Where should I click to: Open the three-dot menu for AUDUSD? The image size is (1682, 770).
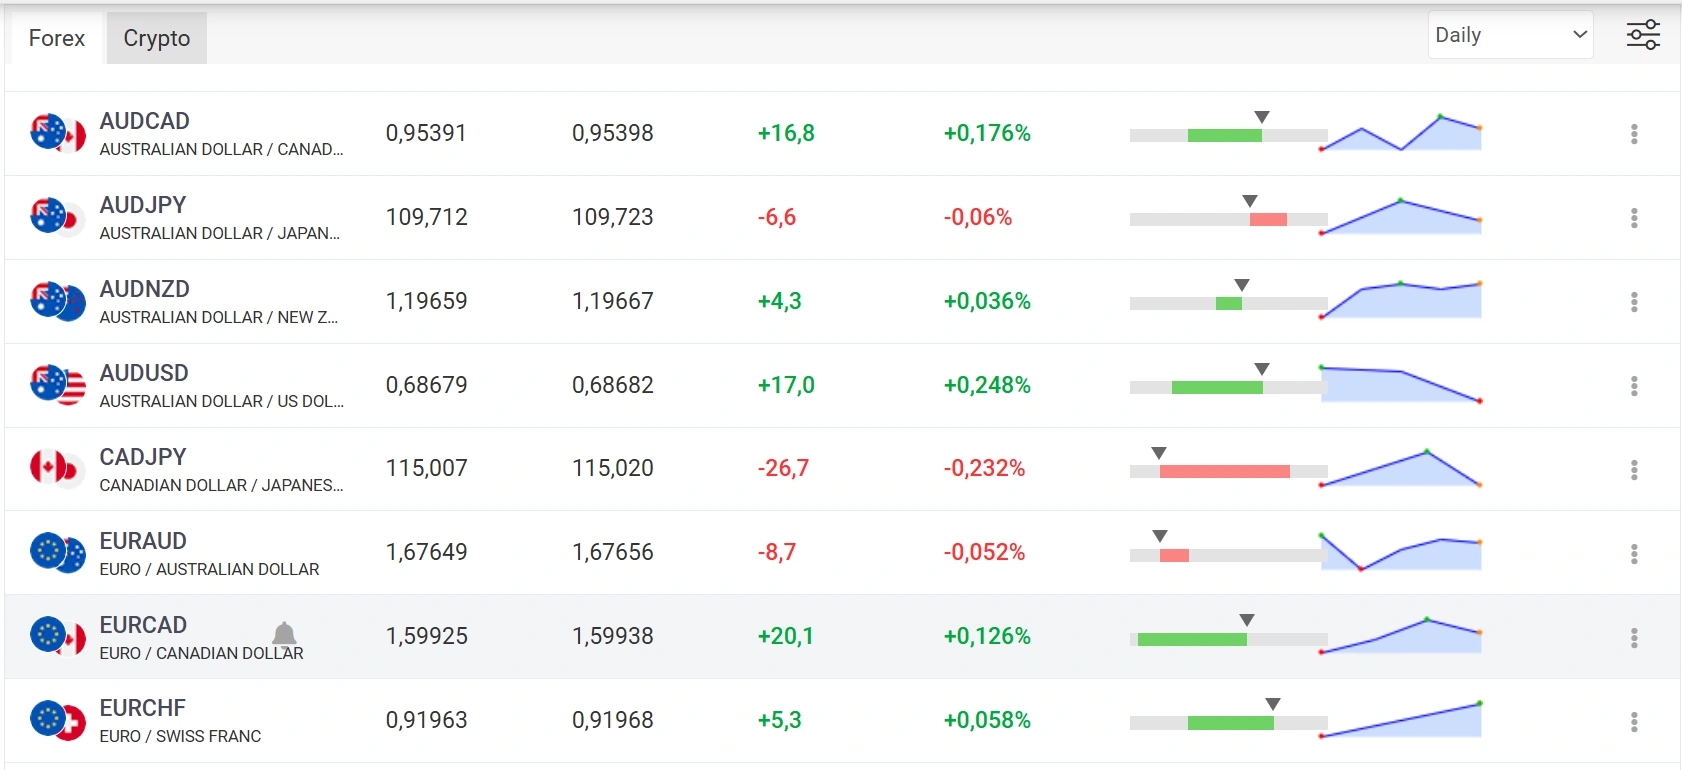[x=1634, y=386]
